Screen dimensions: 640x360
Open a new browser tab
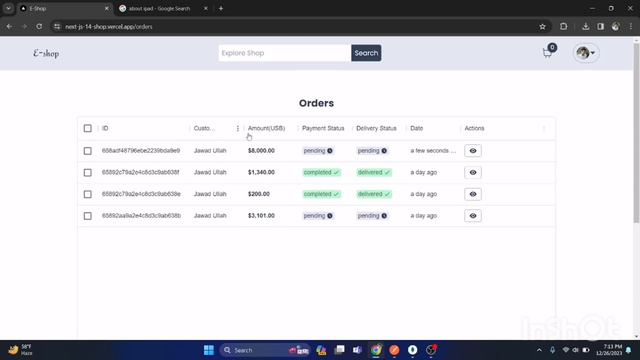click(x=221, y=8)
